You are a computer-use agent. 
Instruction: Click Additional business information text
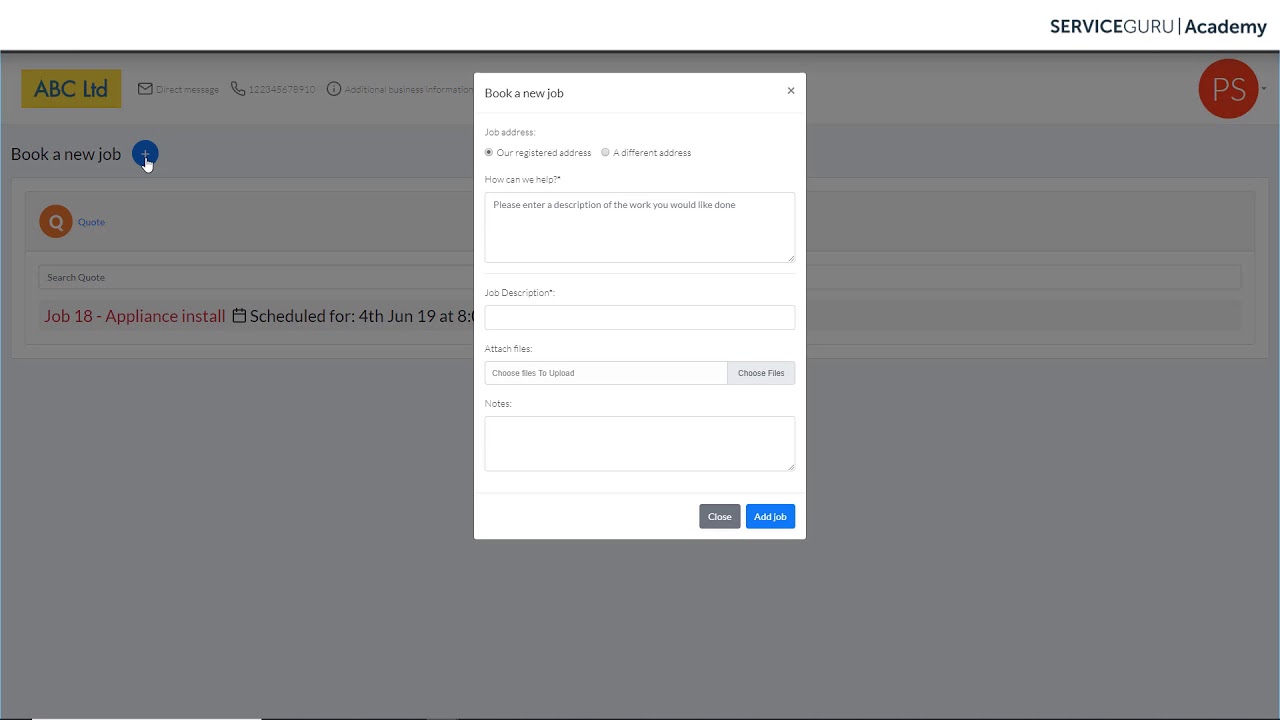coord(409,90)
